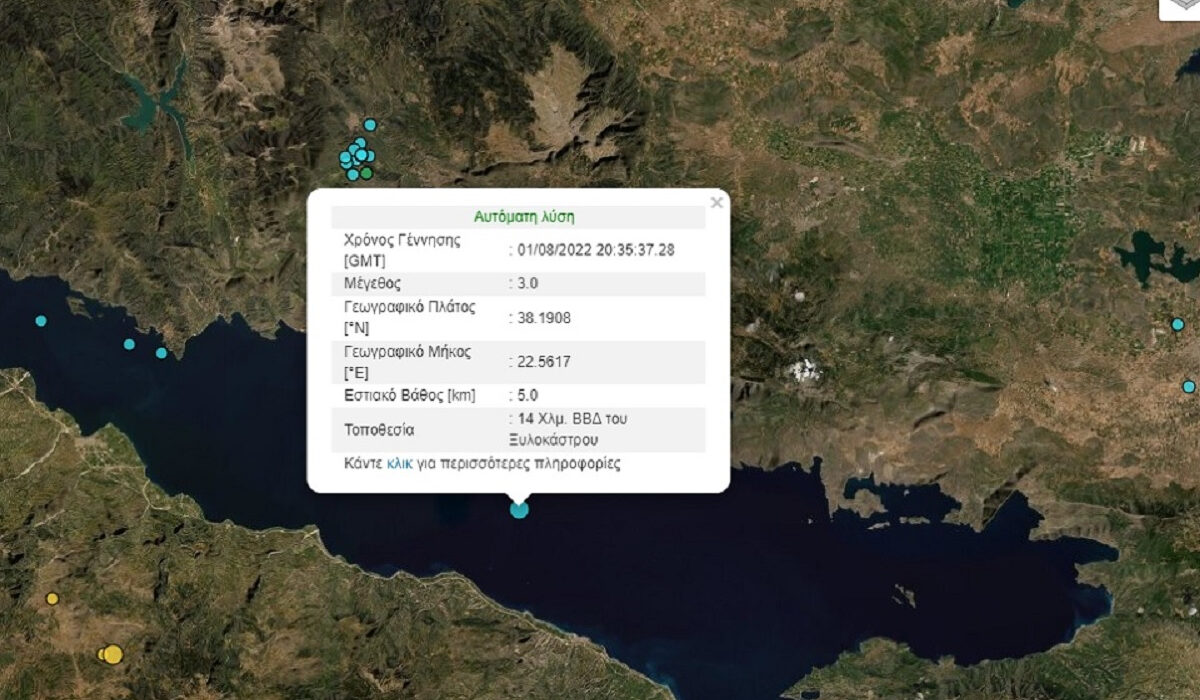The height and width of the screenshot is (700, 1200).
Task: Click the magnitude value '3.0'
Action: coord(527,284)
